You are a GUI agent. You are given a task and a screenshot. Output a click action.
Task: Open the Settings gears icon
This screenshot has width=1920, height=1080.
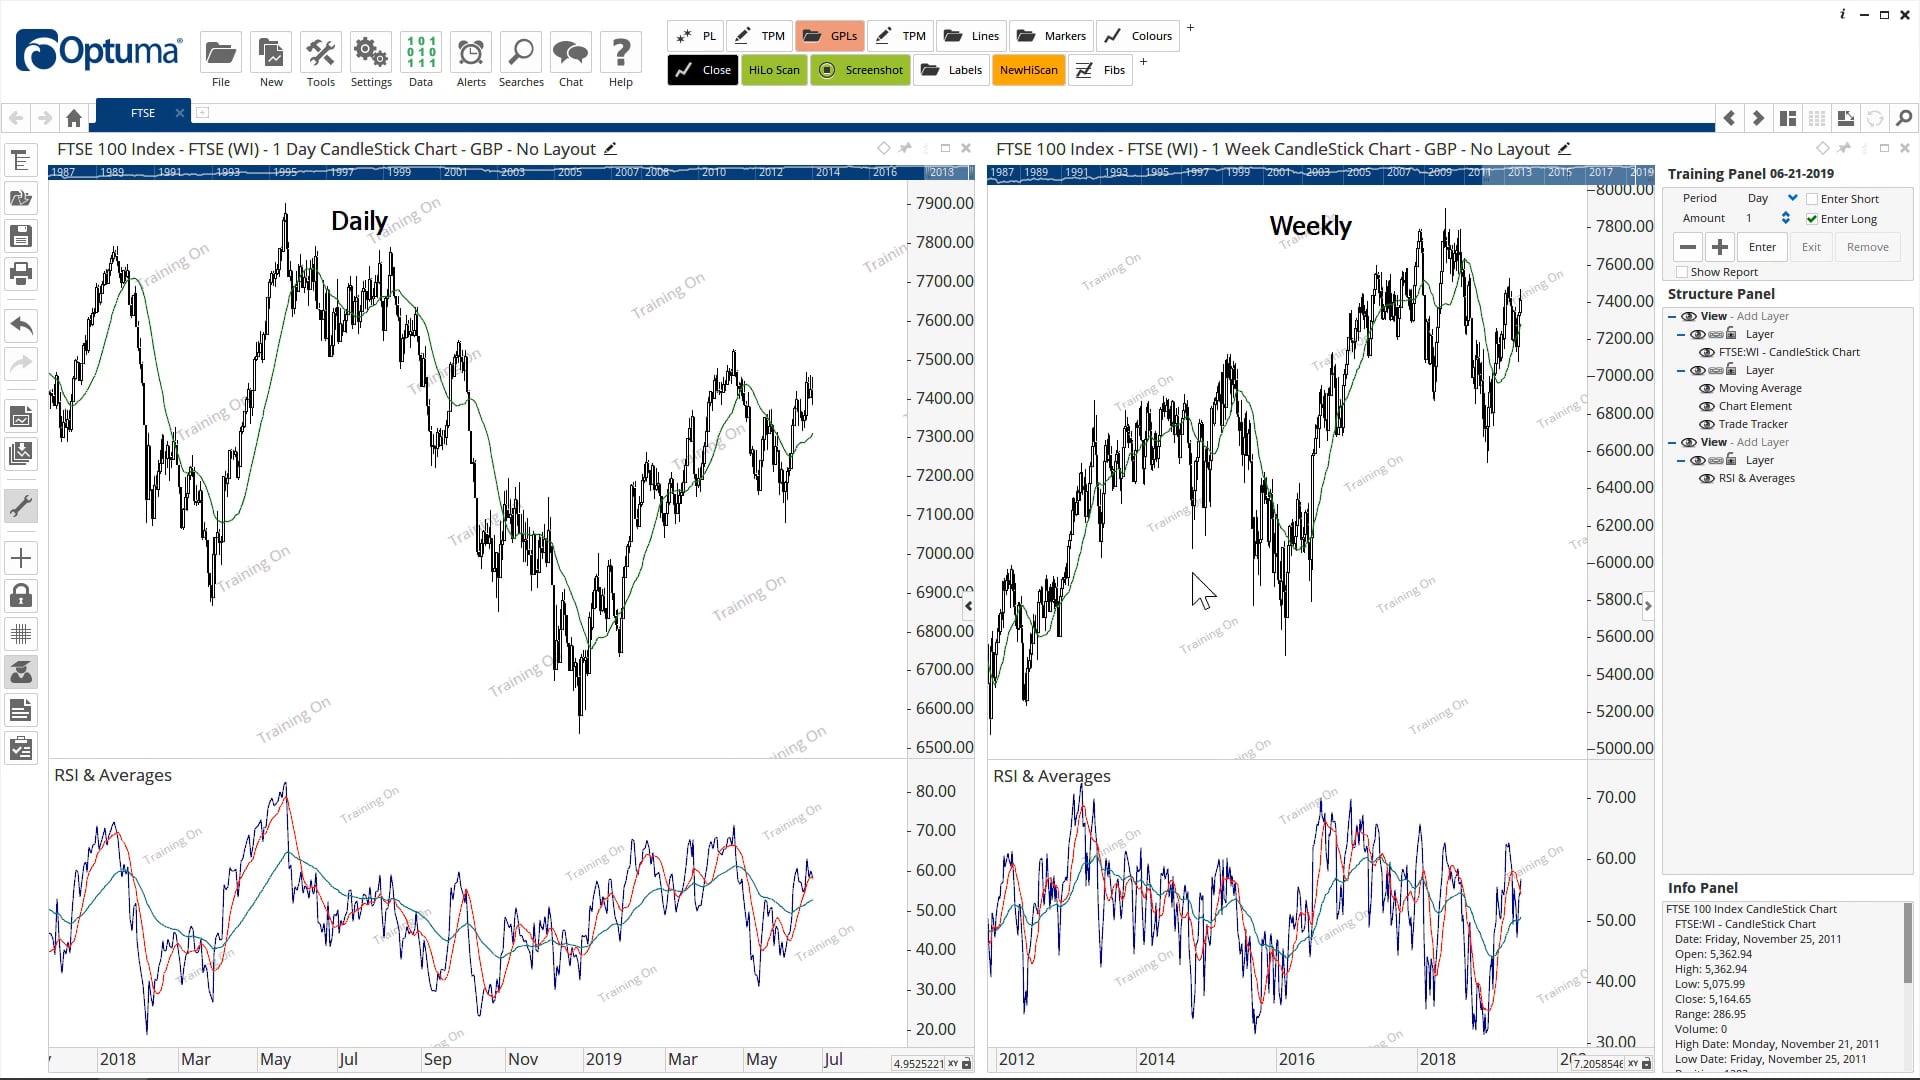coord(371,52)
